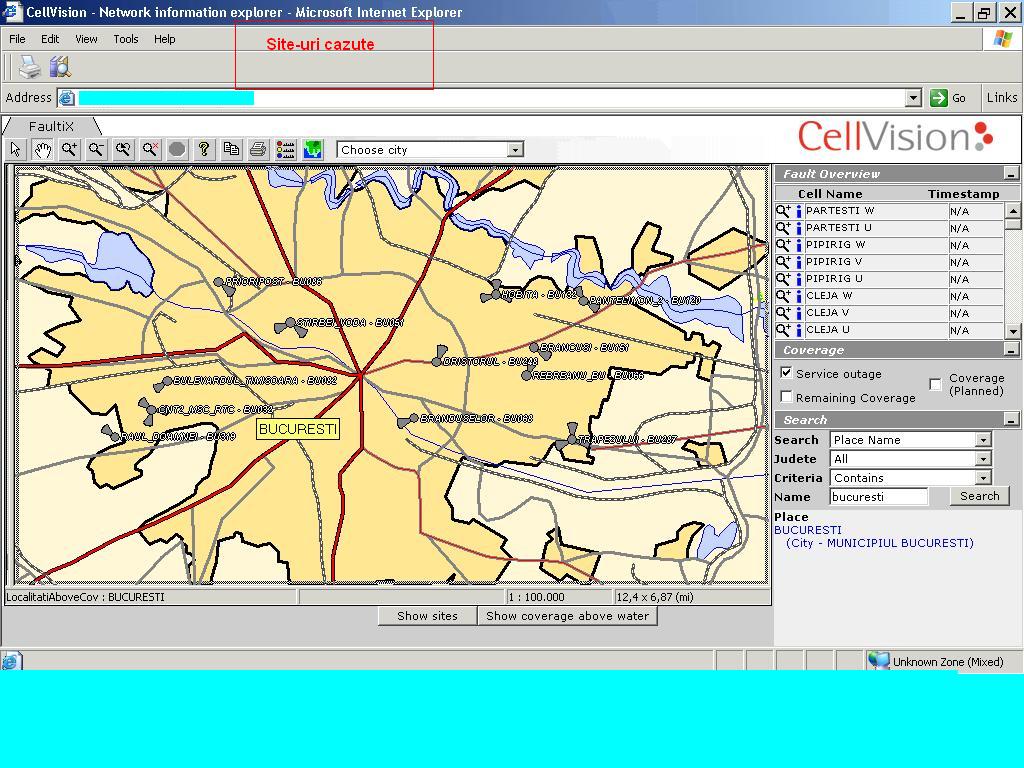The width and height of the screenshot is (1024, 768).
Task: Click the browser print preview icon
Action: (x=60, y=67)
